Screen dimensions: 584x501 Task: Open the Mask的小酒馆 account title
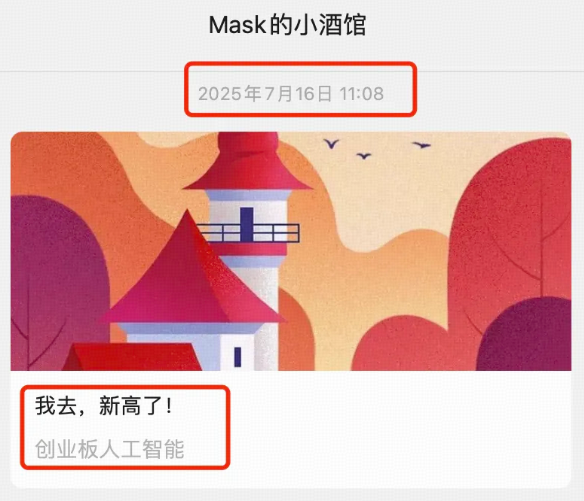point(287,25)
